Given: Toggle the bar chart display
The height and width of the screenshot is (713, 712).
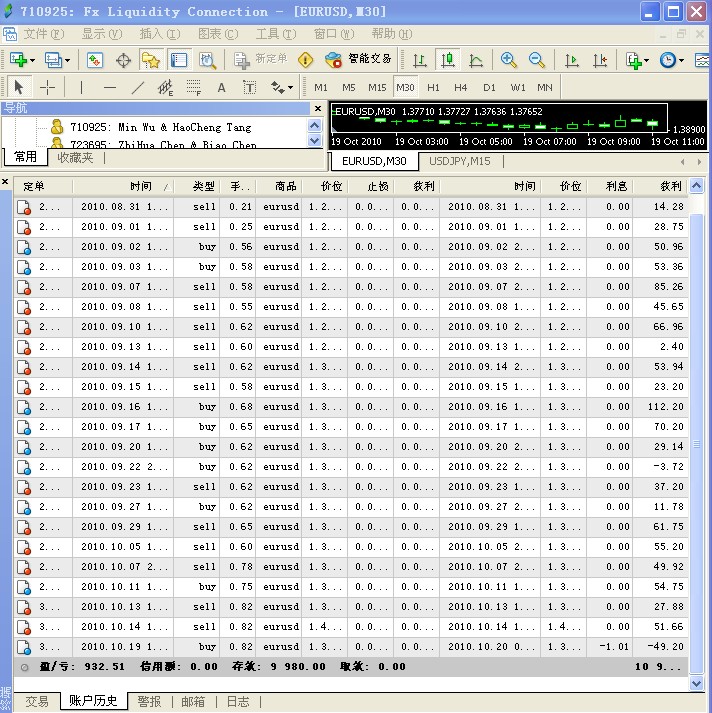Looking at the screenshot, I should [419, 60].
